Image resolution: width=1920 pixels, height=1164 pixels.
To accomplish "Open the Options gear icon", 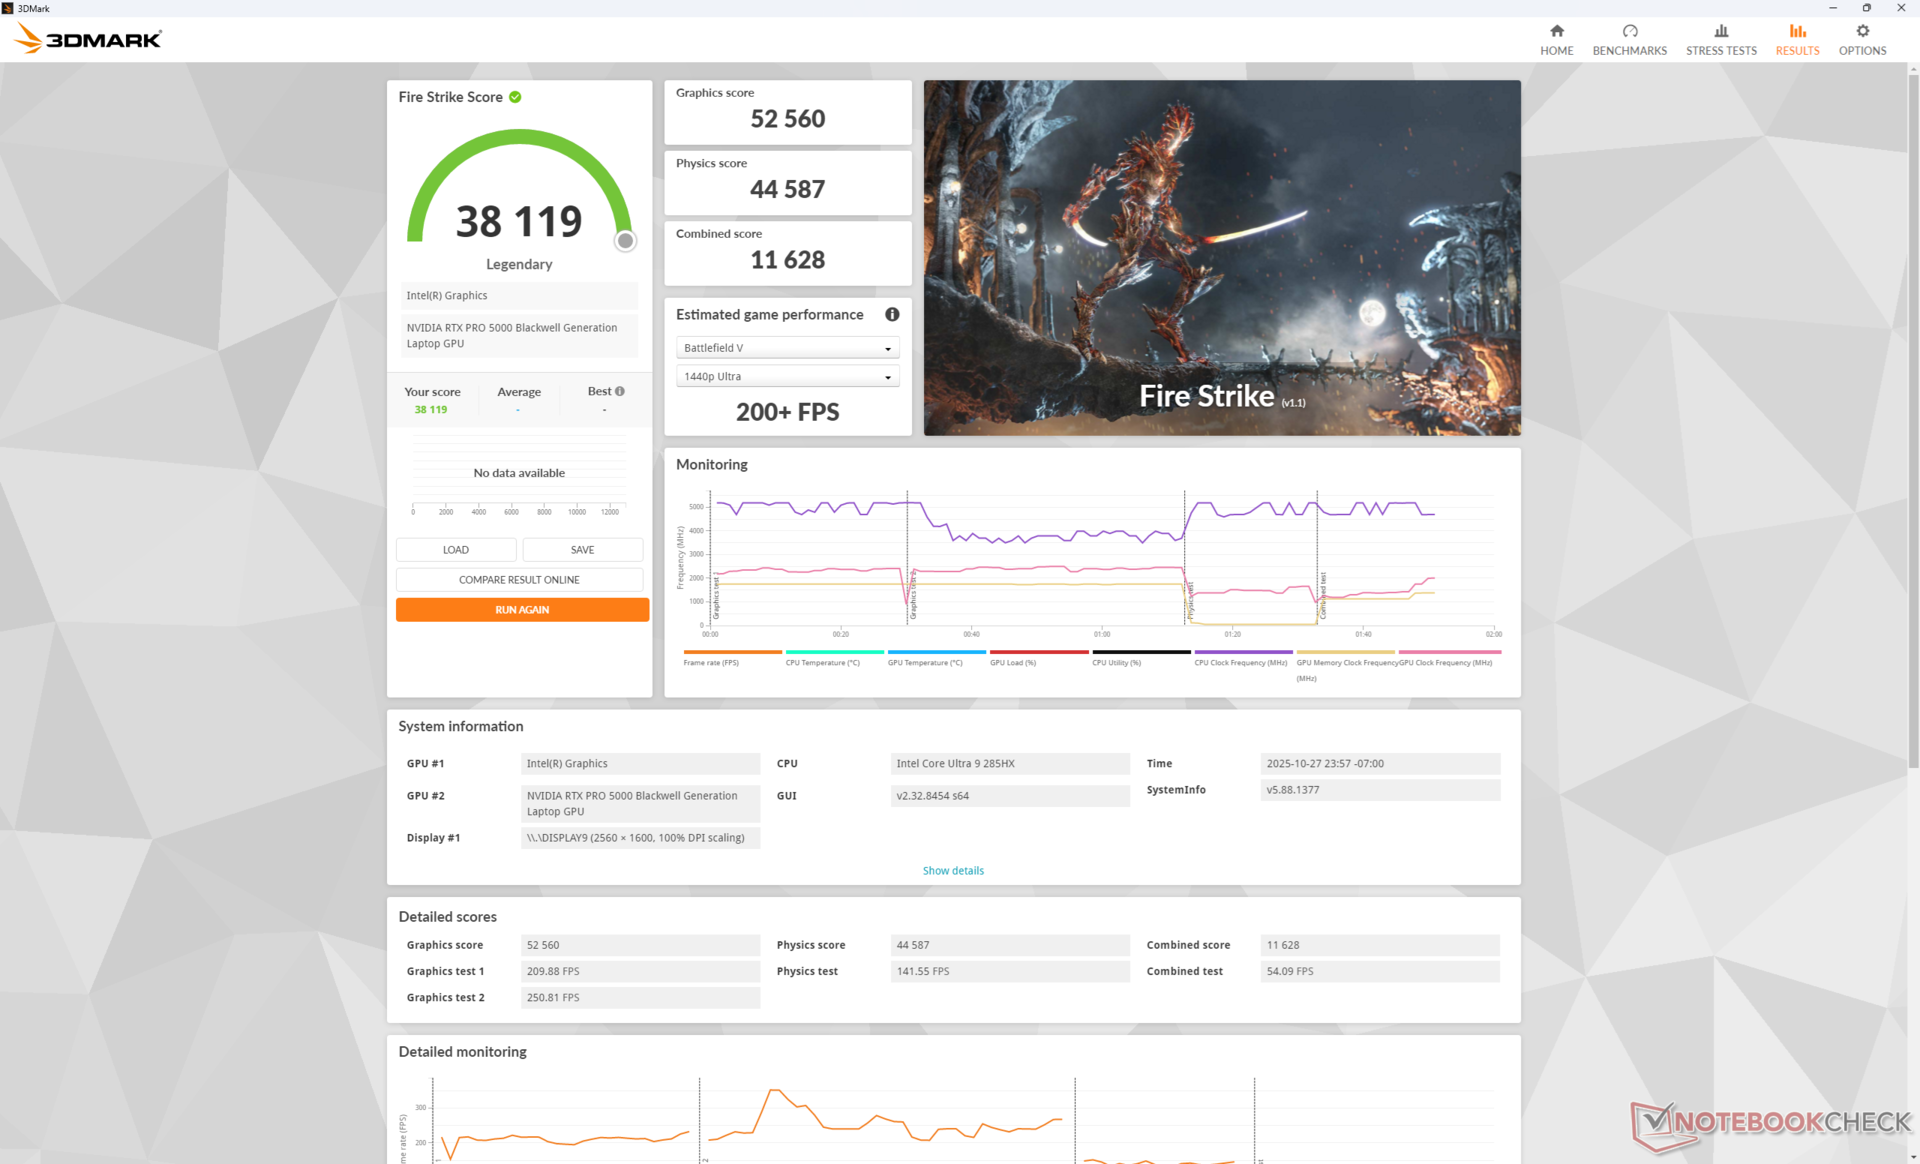I will (x=1862, y=31).
